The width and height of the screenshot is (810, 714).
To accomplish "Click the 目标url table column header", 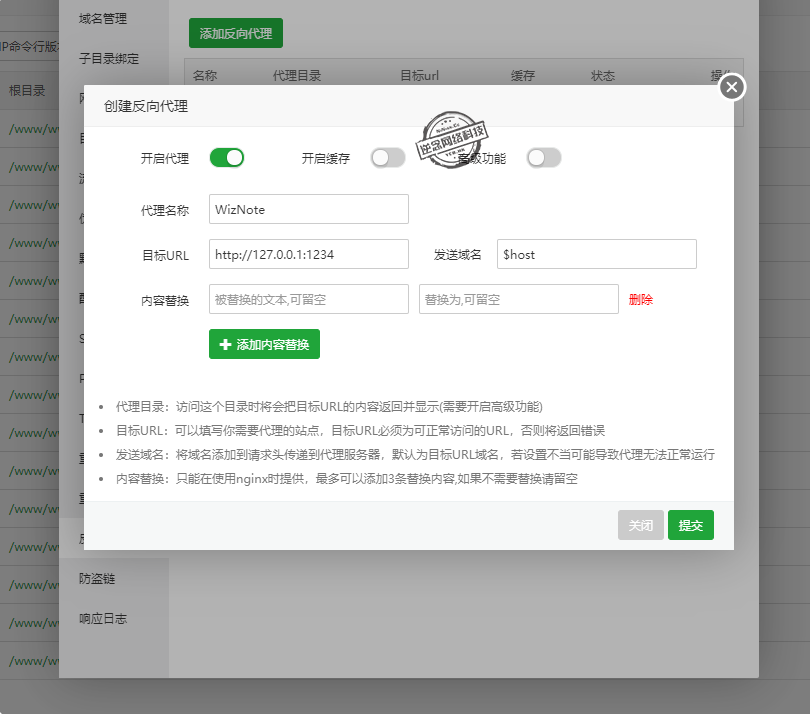I will [x=419, y=75].
